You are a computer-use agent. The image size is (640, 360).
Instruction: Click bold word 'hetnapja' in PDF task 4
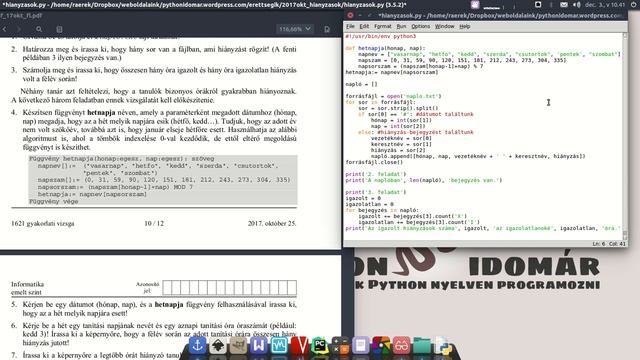click(x=101, y=112)
